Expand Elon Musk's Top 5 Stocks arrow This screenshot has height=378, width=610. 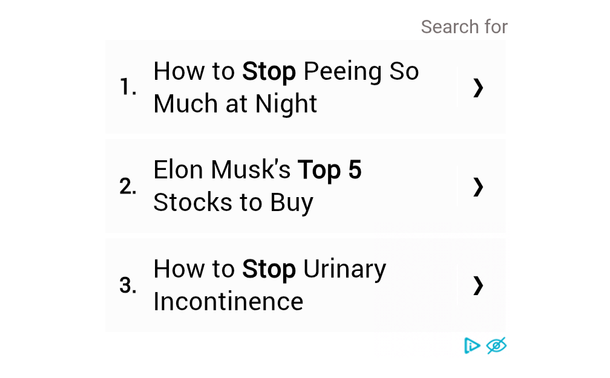(478, 187)
